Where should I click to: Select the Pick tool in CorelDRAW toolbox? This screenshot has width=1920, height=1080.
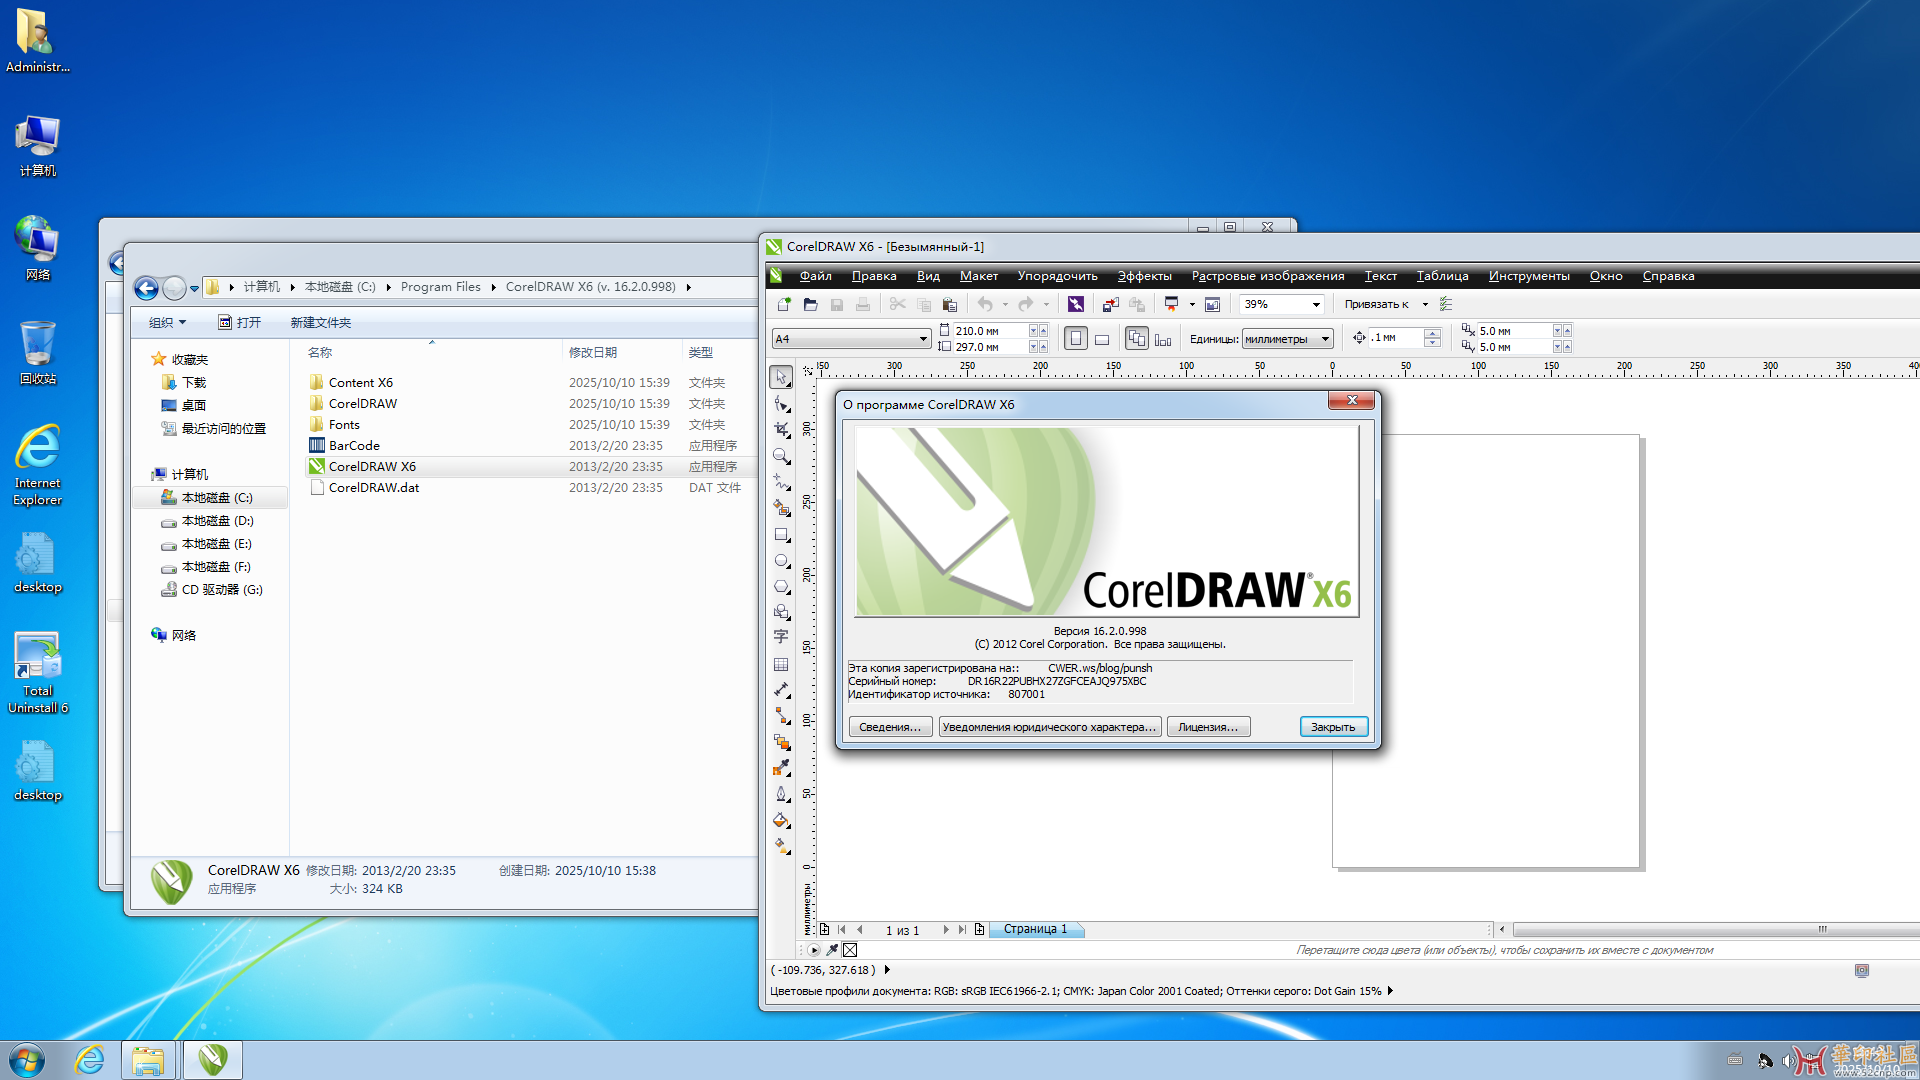(781, 377)
